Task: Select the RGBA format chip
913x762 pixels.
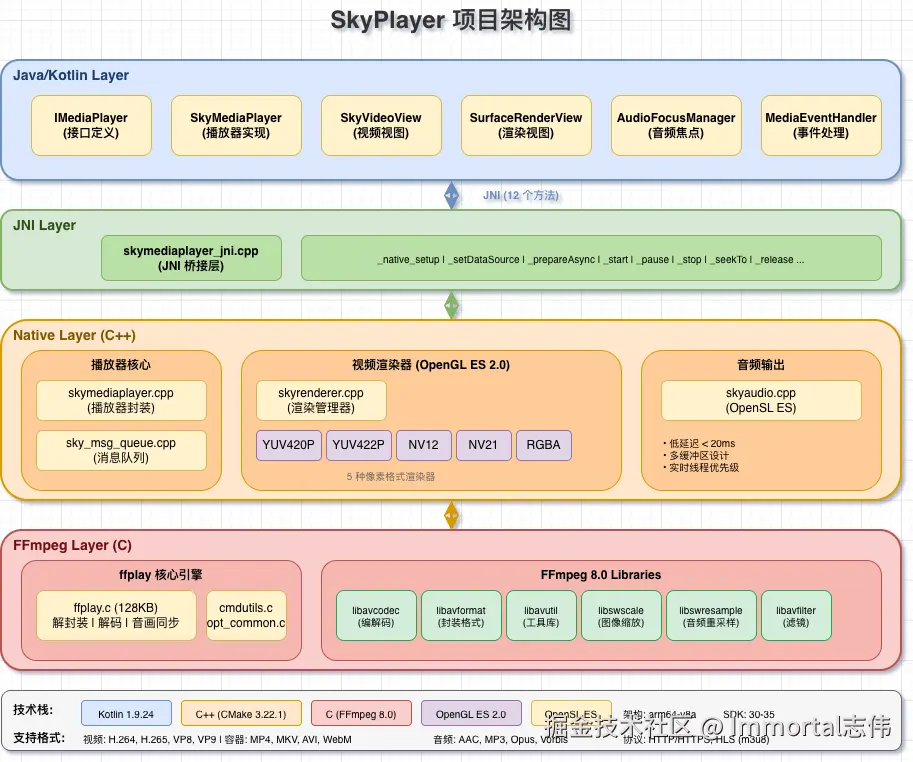Action: (543, 445)
